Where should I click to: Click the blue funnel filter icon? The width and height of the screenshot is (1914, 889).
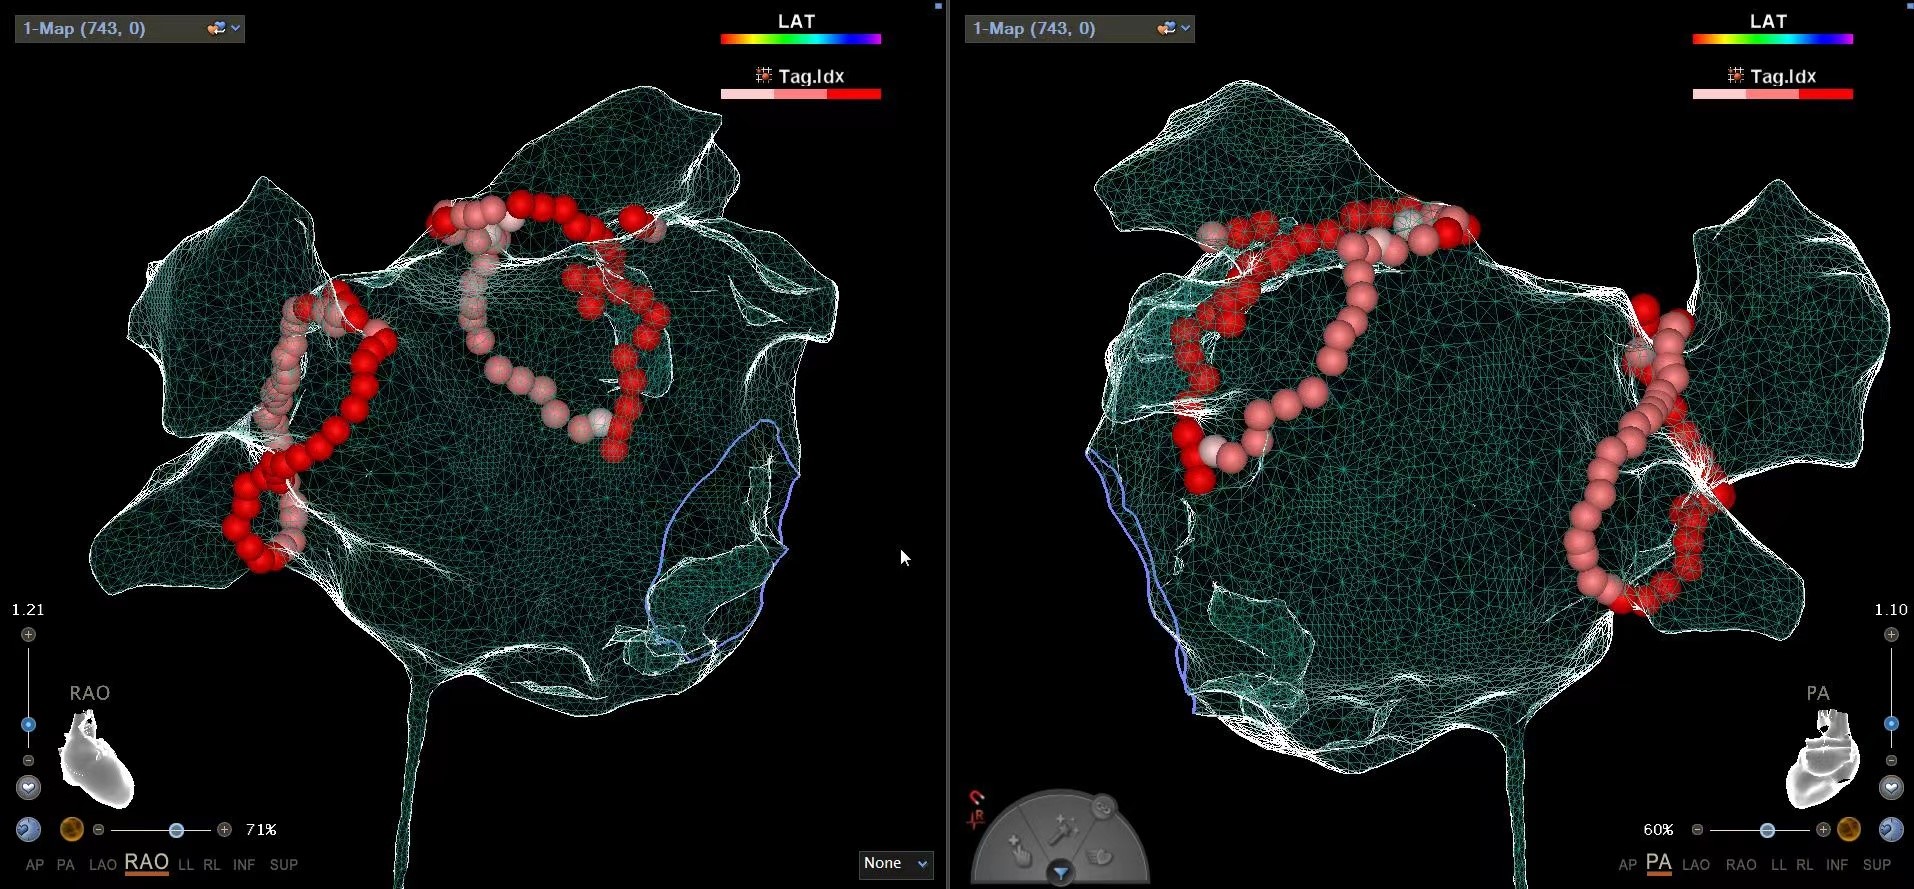tap(1060, 874)
